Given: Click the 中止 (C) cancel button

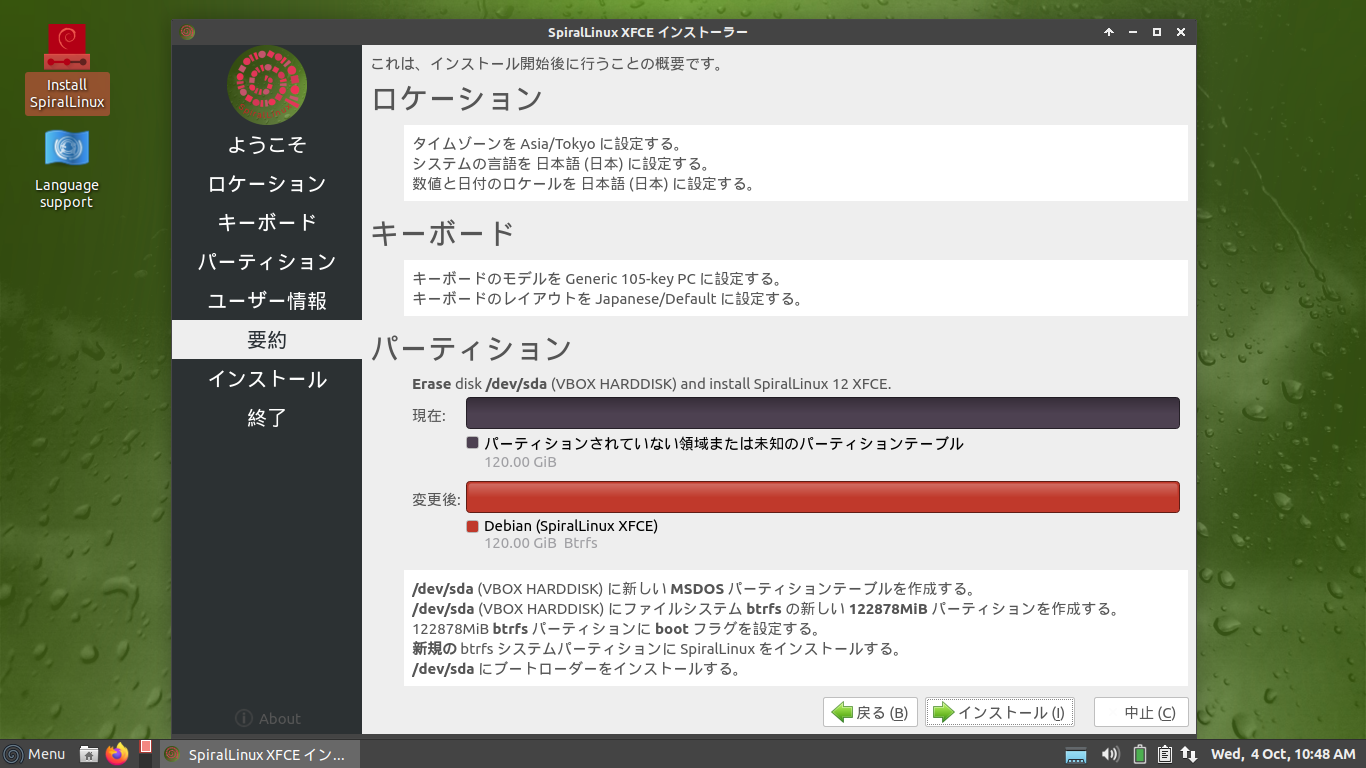Looking at the screenshot, I should coord(1141,712).
